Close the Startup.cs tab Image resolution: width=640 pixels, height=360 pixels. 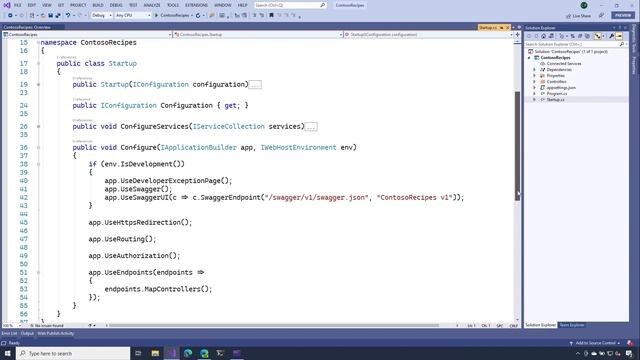pyautogui.click(x=507, y=27)
